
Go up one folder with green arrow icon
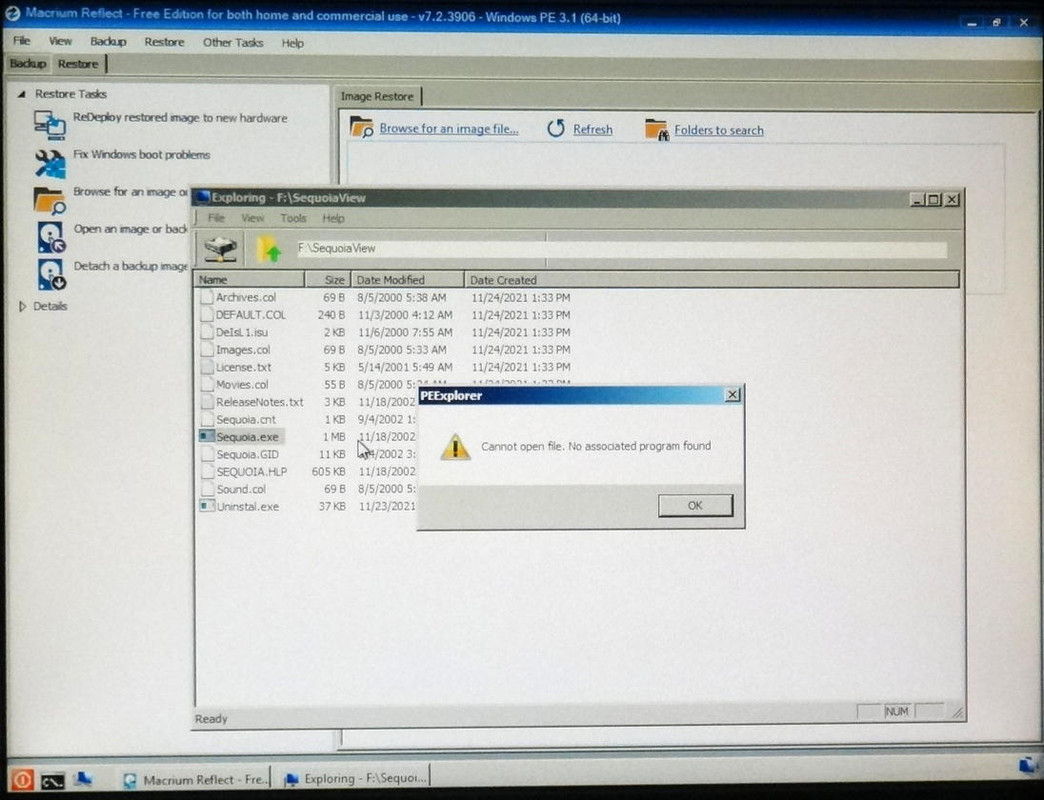click(x=269, y=249)
